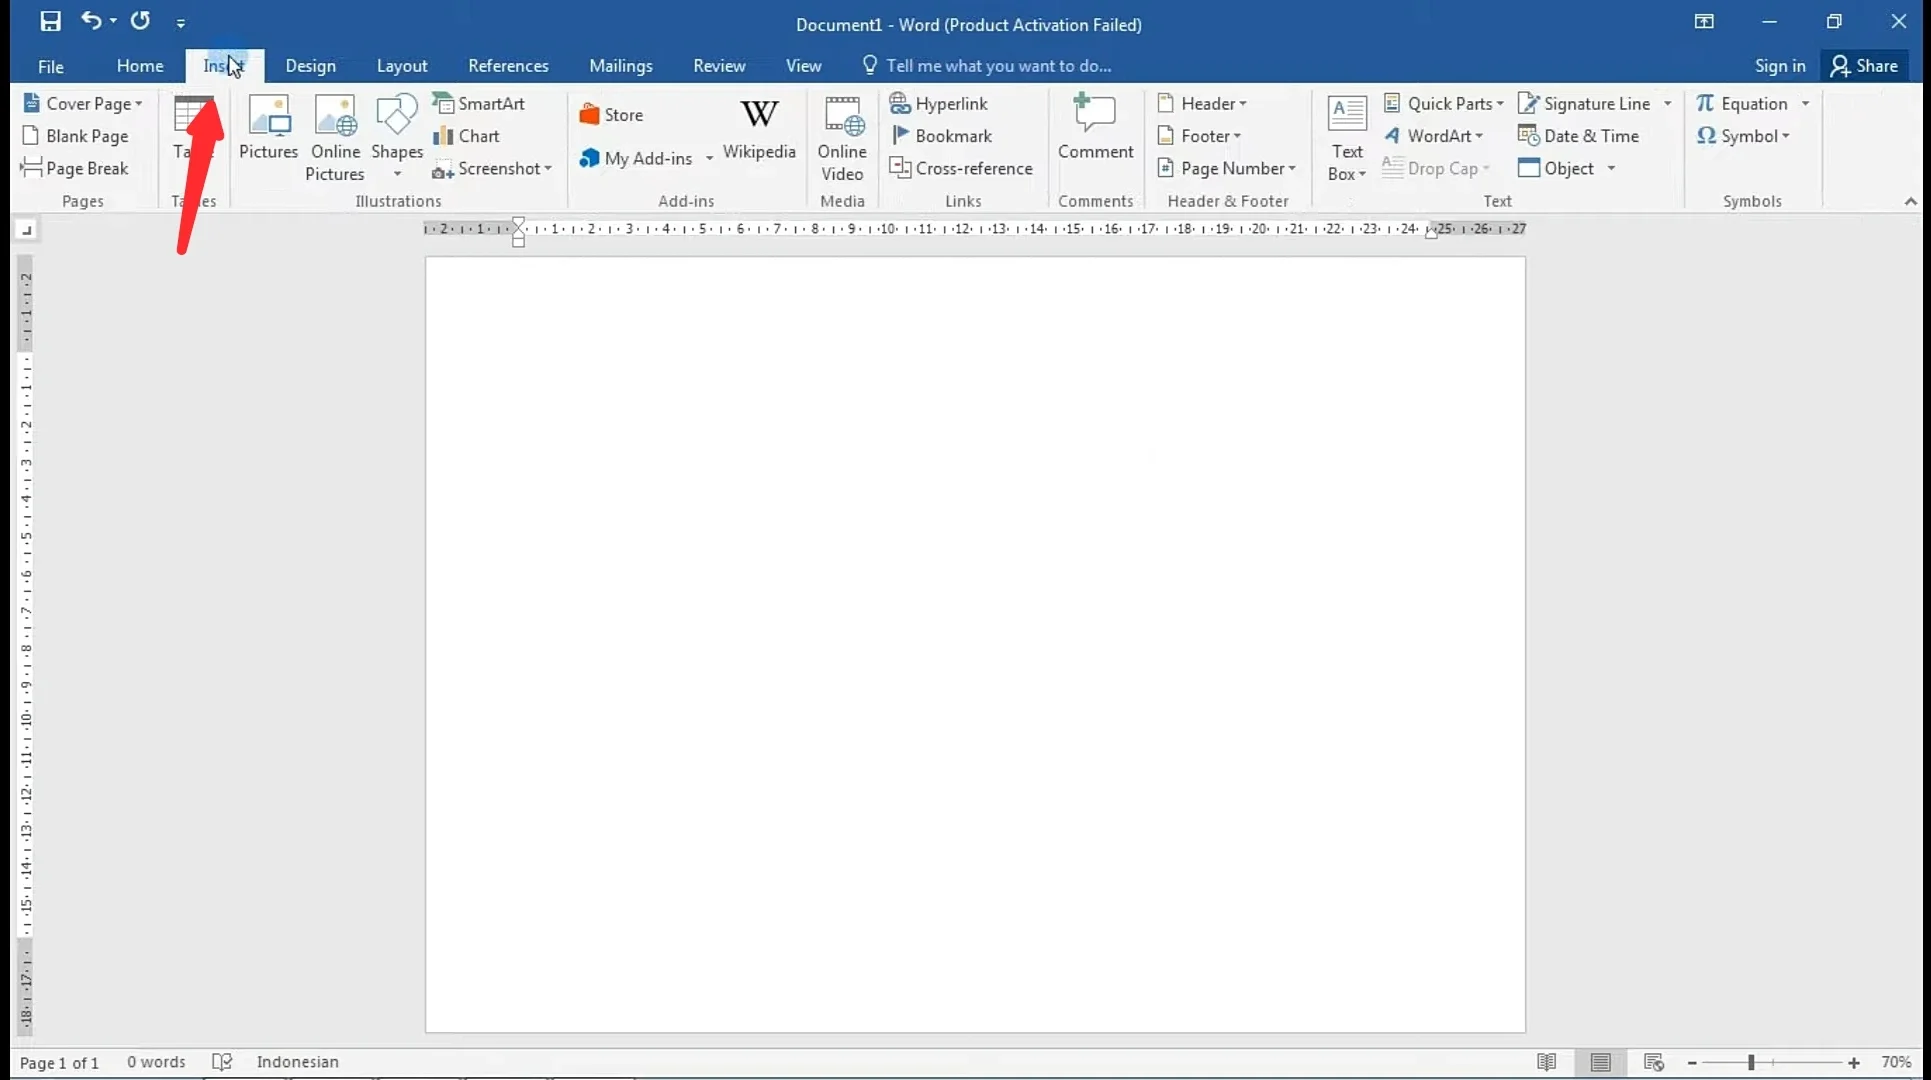Viewport: 1931px width, 1080px height.
Task: Open the Footer dropdown
Action: click(1199, 136)
